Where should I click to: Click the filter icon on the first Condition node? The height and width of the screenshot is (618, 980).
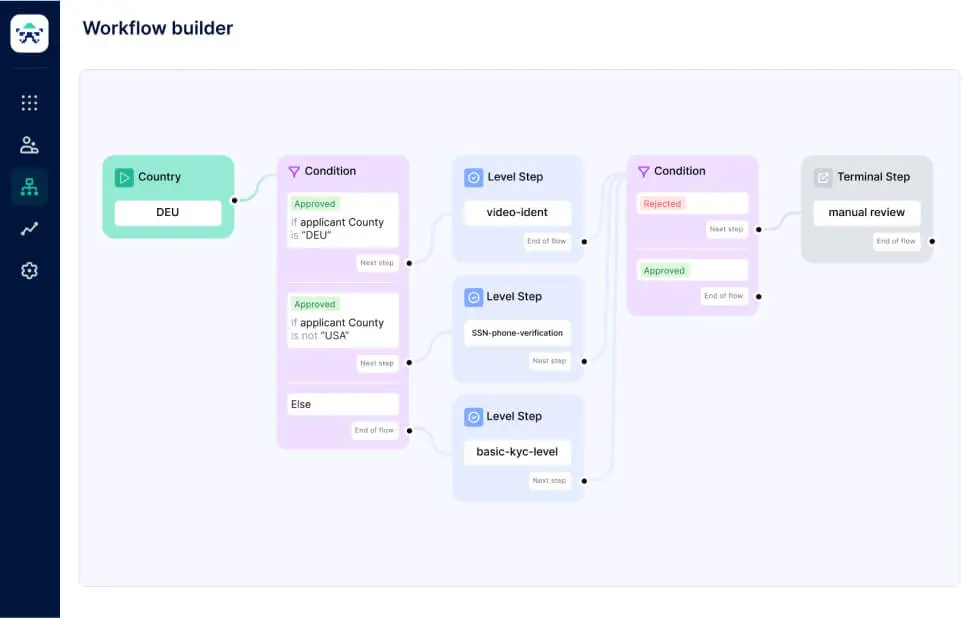[x=293, y=171]
